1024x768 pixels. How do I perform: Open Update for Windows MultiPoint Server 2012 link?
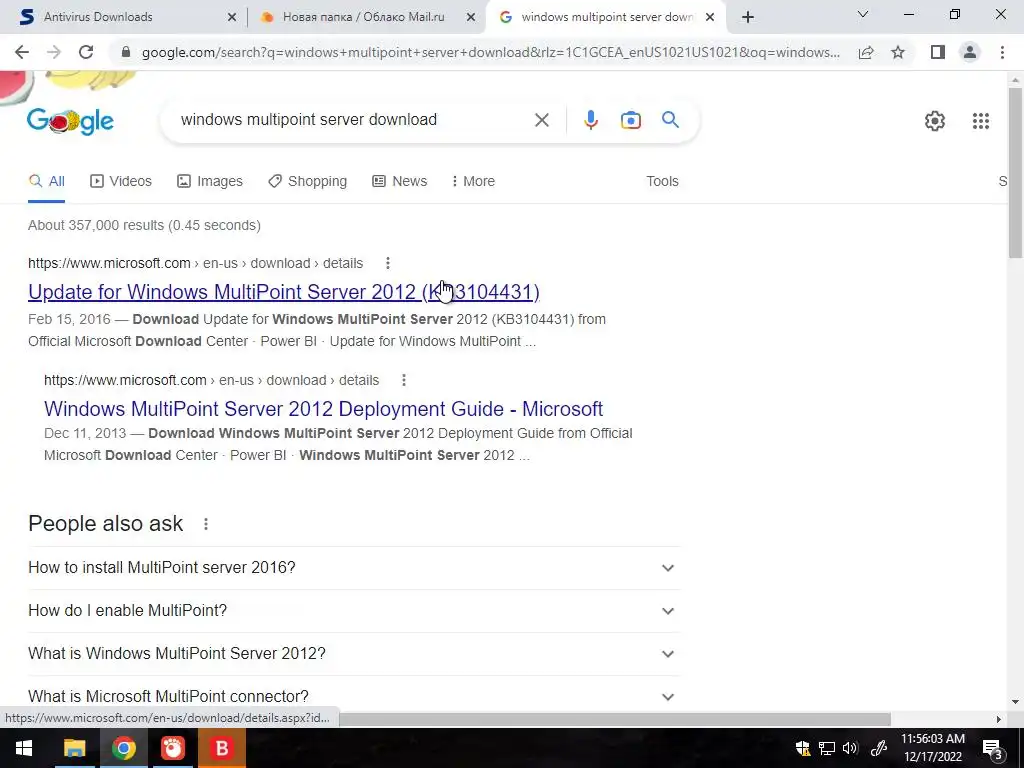click(x=283, y=292)
